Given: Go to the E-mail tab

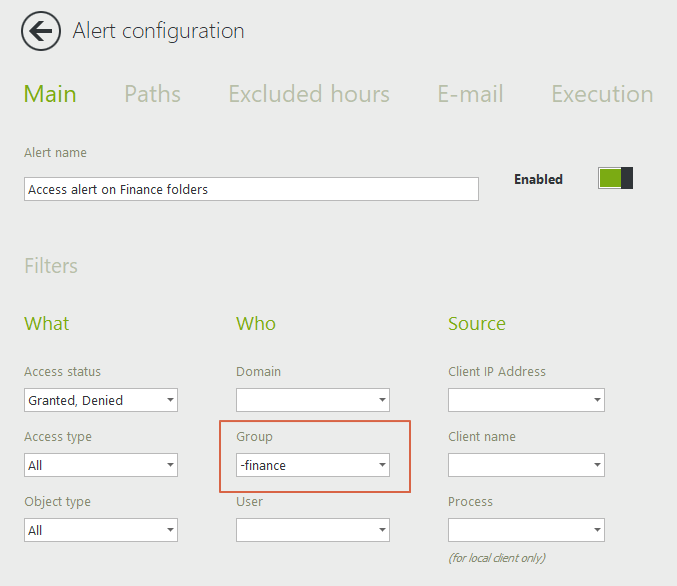Looking at the screenshot, I should pos(470,94).
